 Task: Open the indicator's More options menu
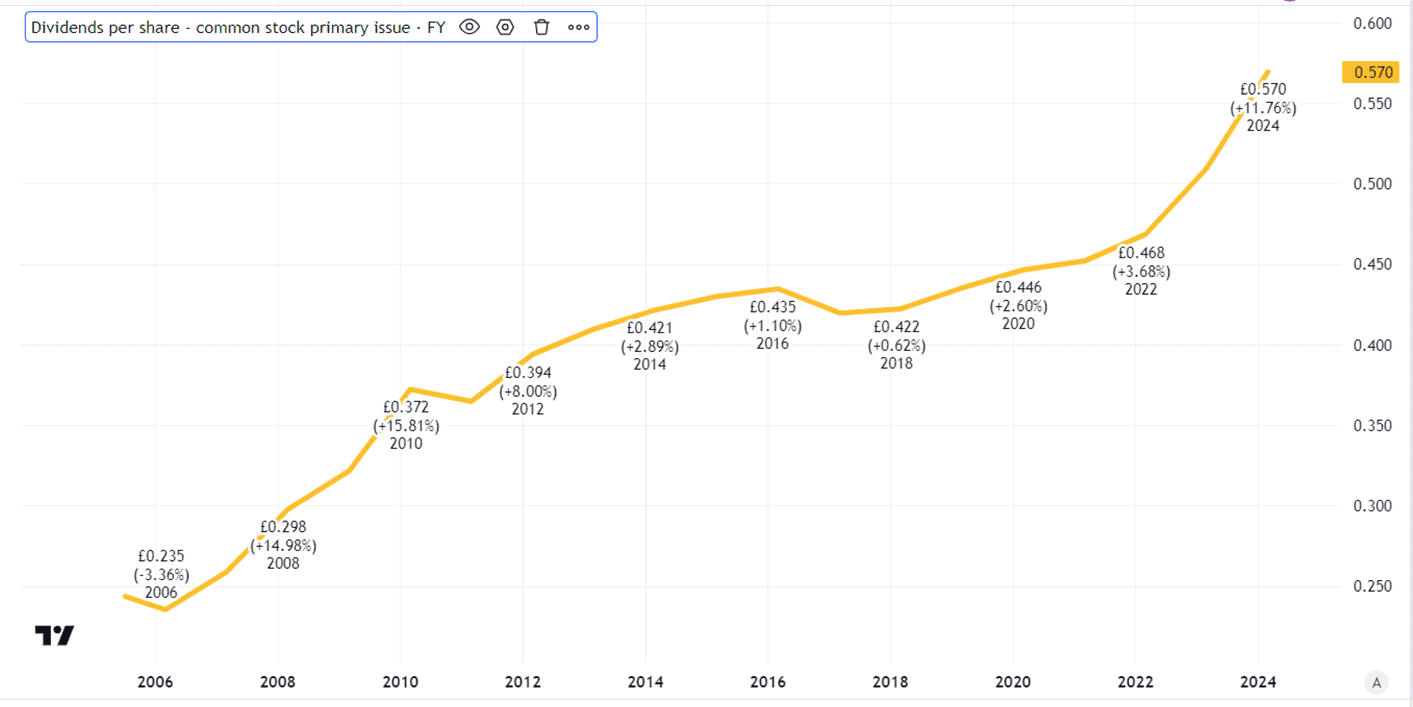(x=578, y=27)
